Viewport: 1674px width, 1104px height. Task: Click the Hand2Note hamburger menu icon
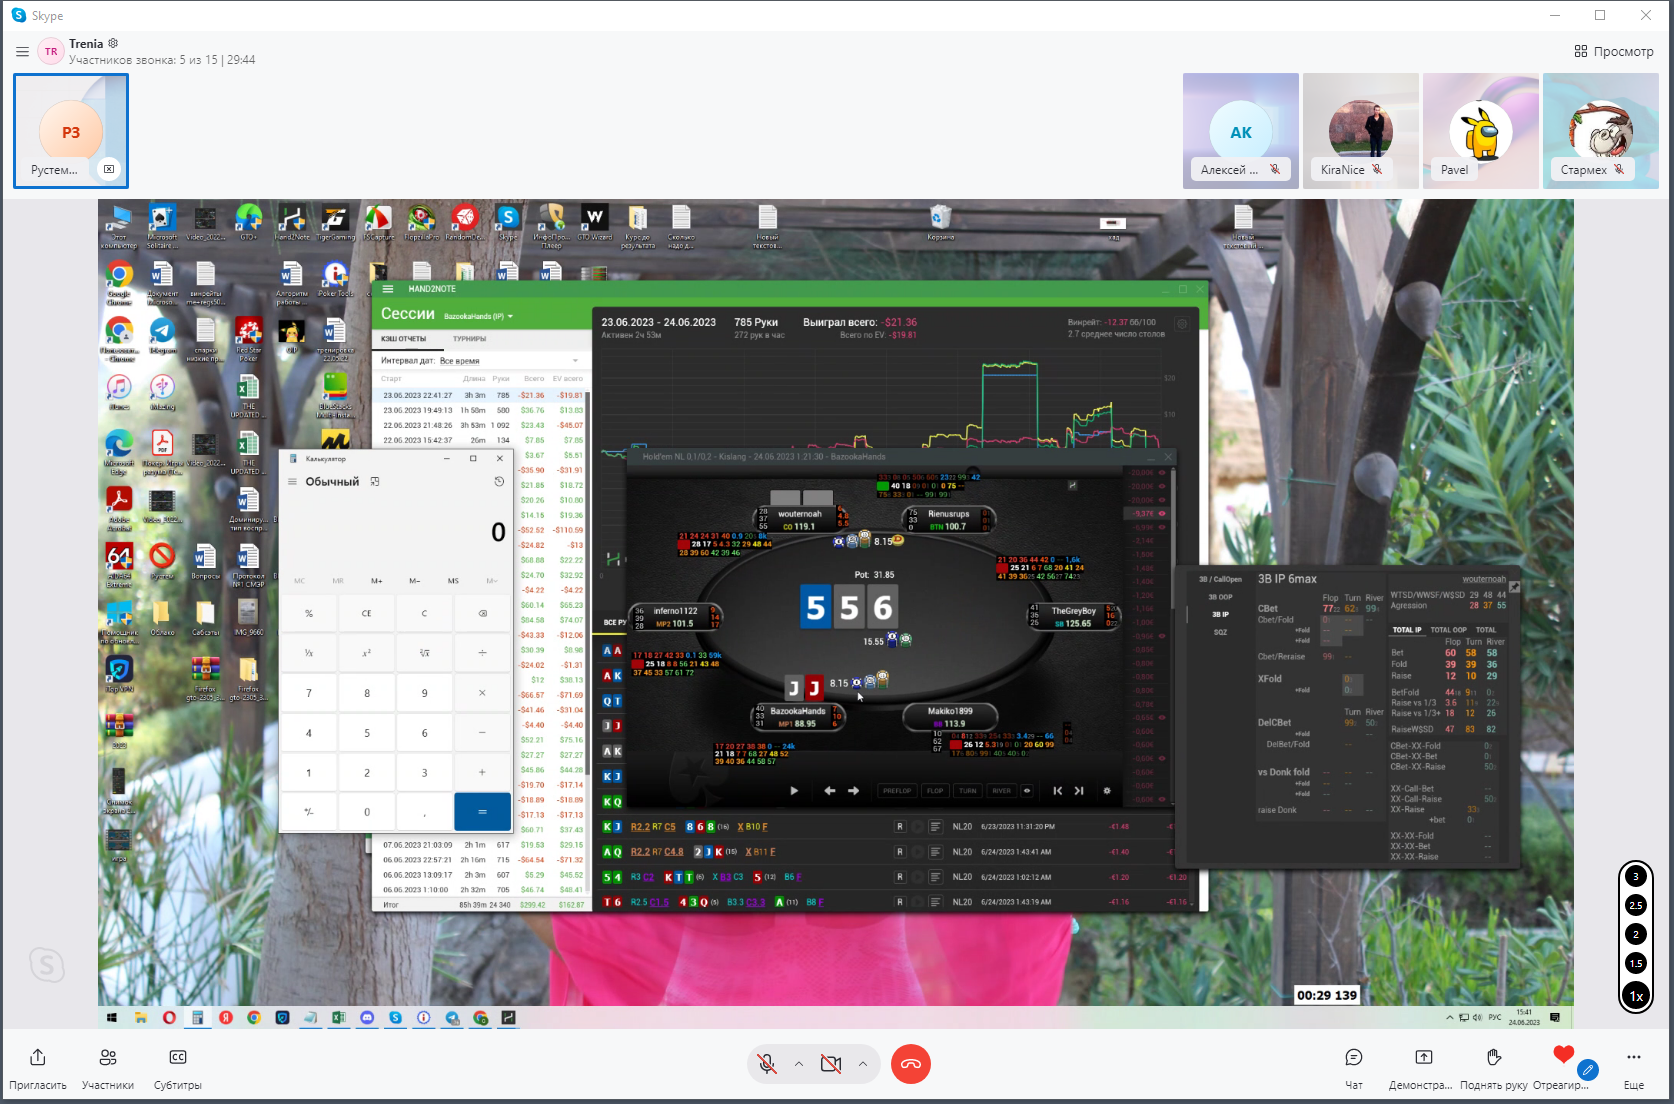point(388,289)
